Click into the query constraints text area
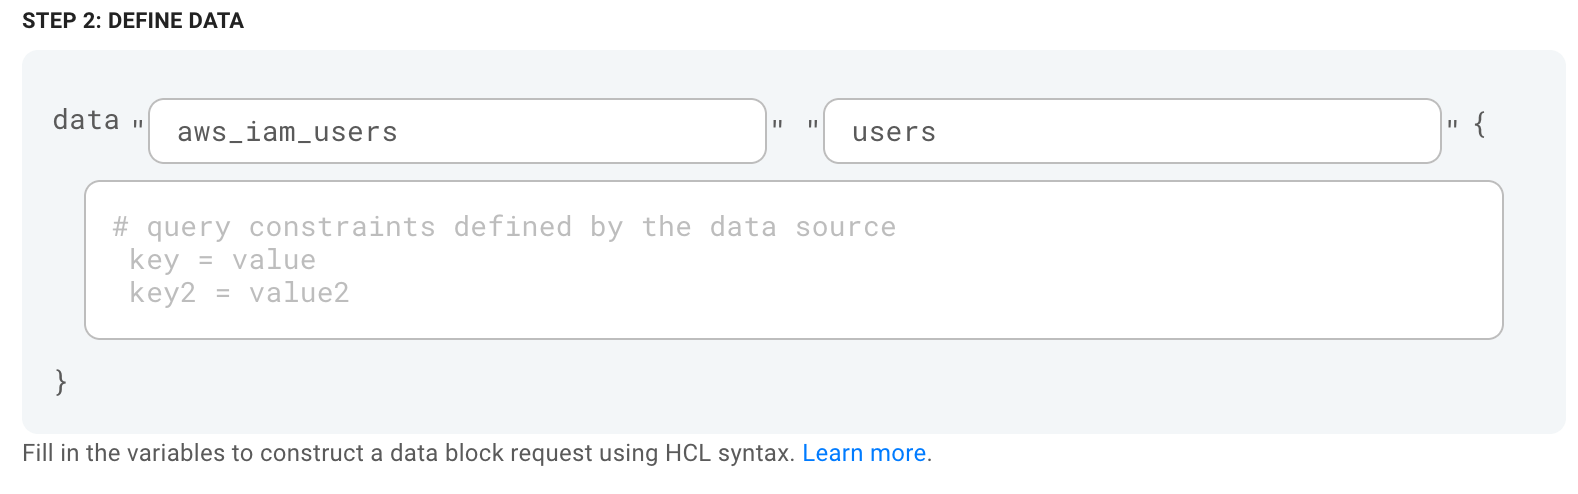 click(794, 260)
